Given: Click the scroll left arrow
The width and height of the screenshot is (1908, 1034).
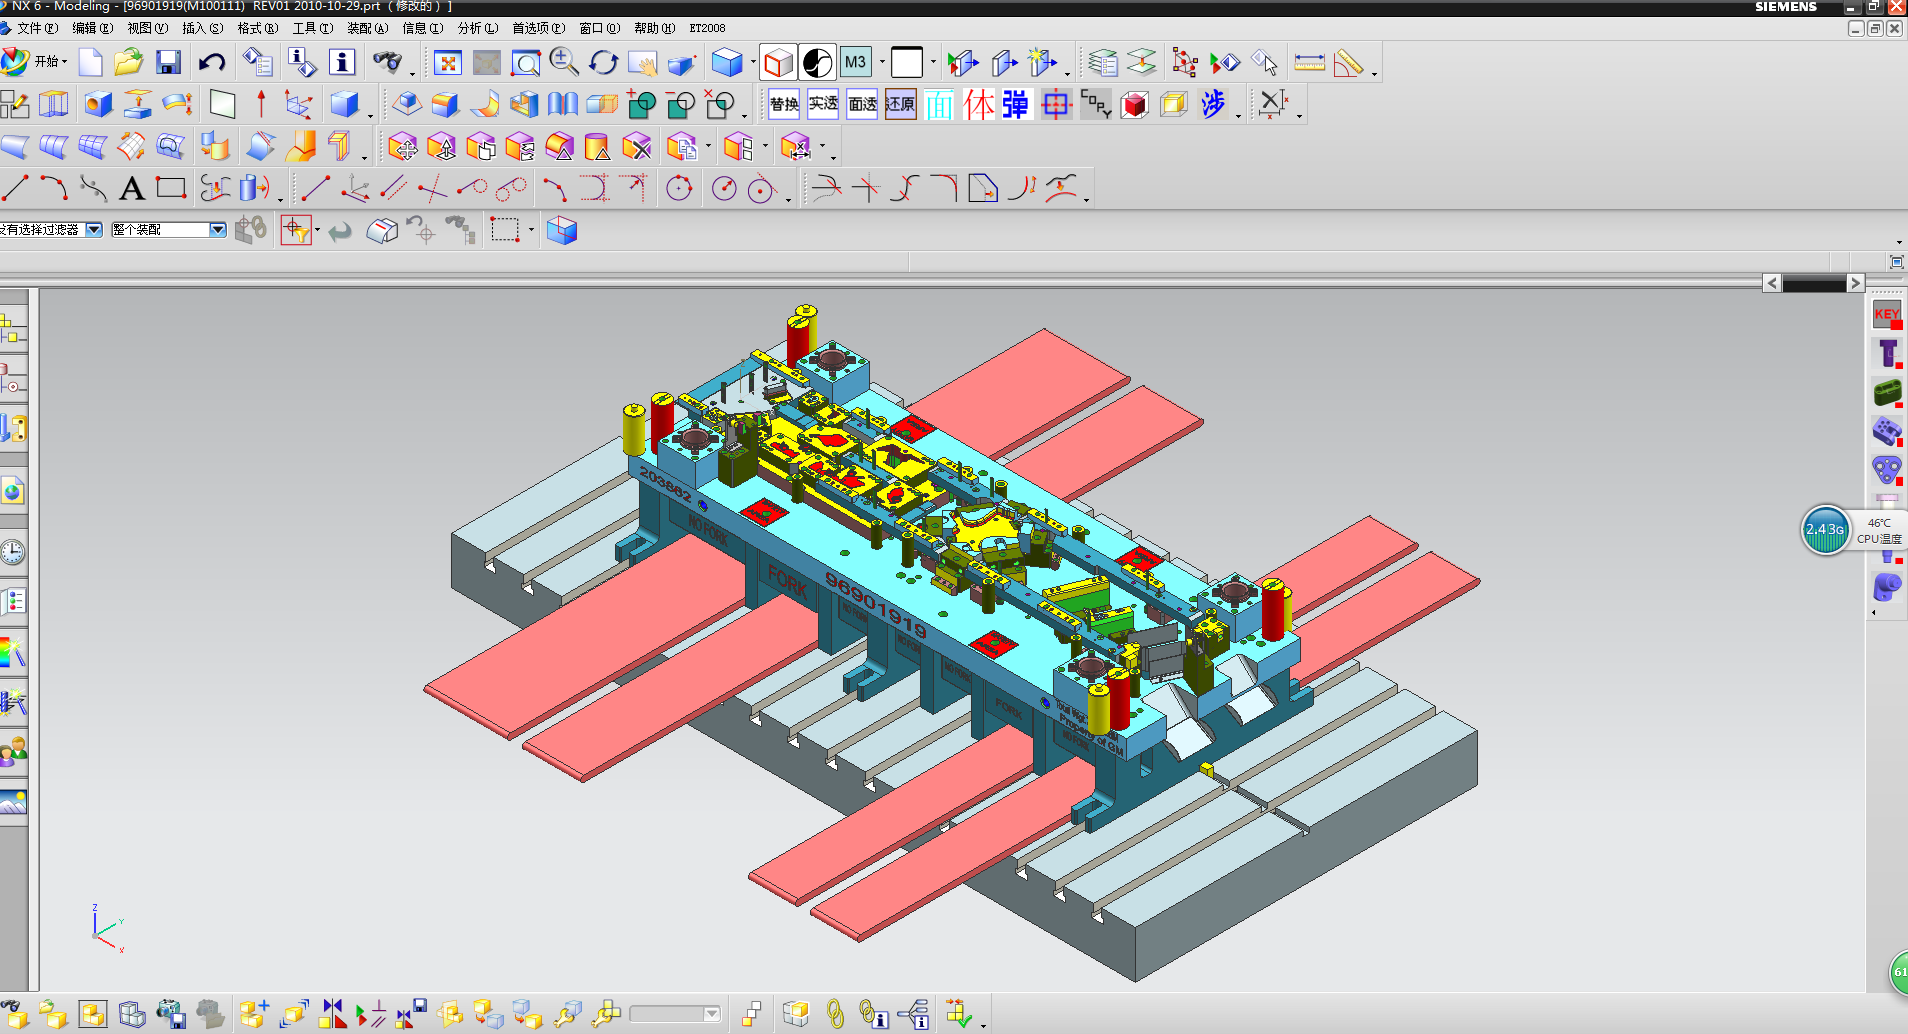Looking at the screenshot, I should click(x=1772, y=283).
